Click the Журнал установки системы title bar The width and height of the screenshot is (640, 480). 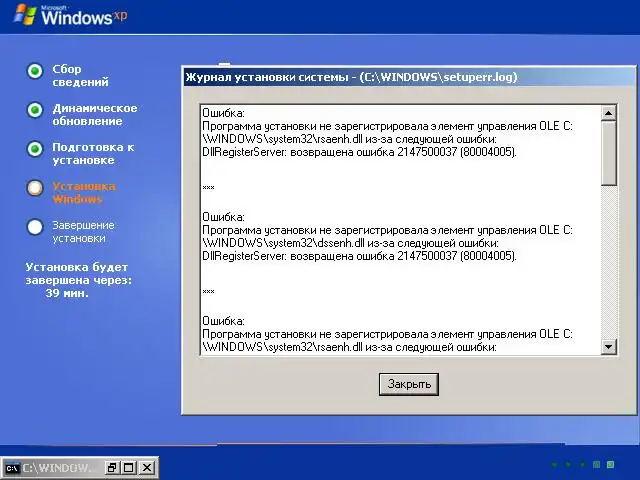coord(408,77)
